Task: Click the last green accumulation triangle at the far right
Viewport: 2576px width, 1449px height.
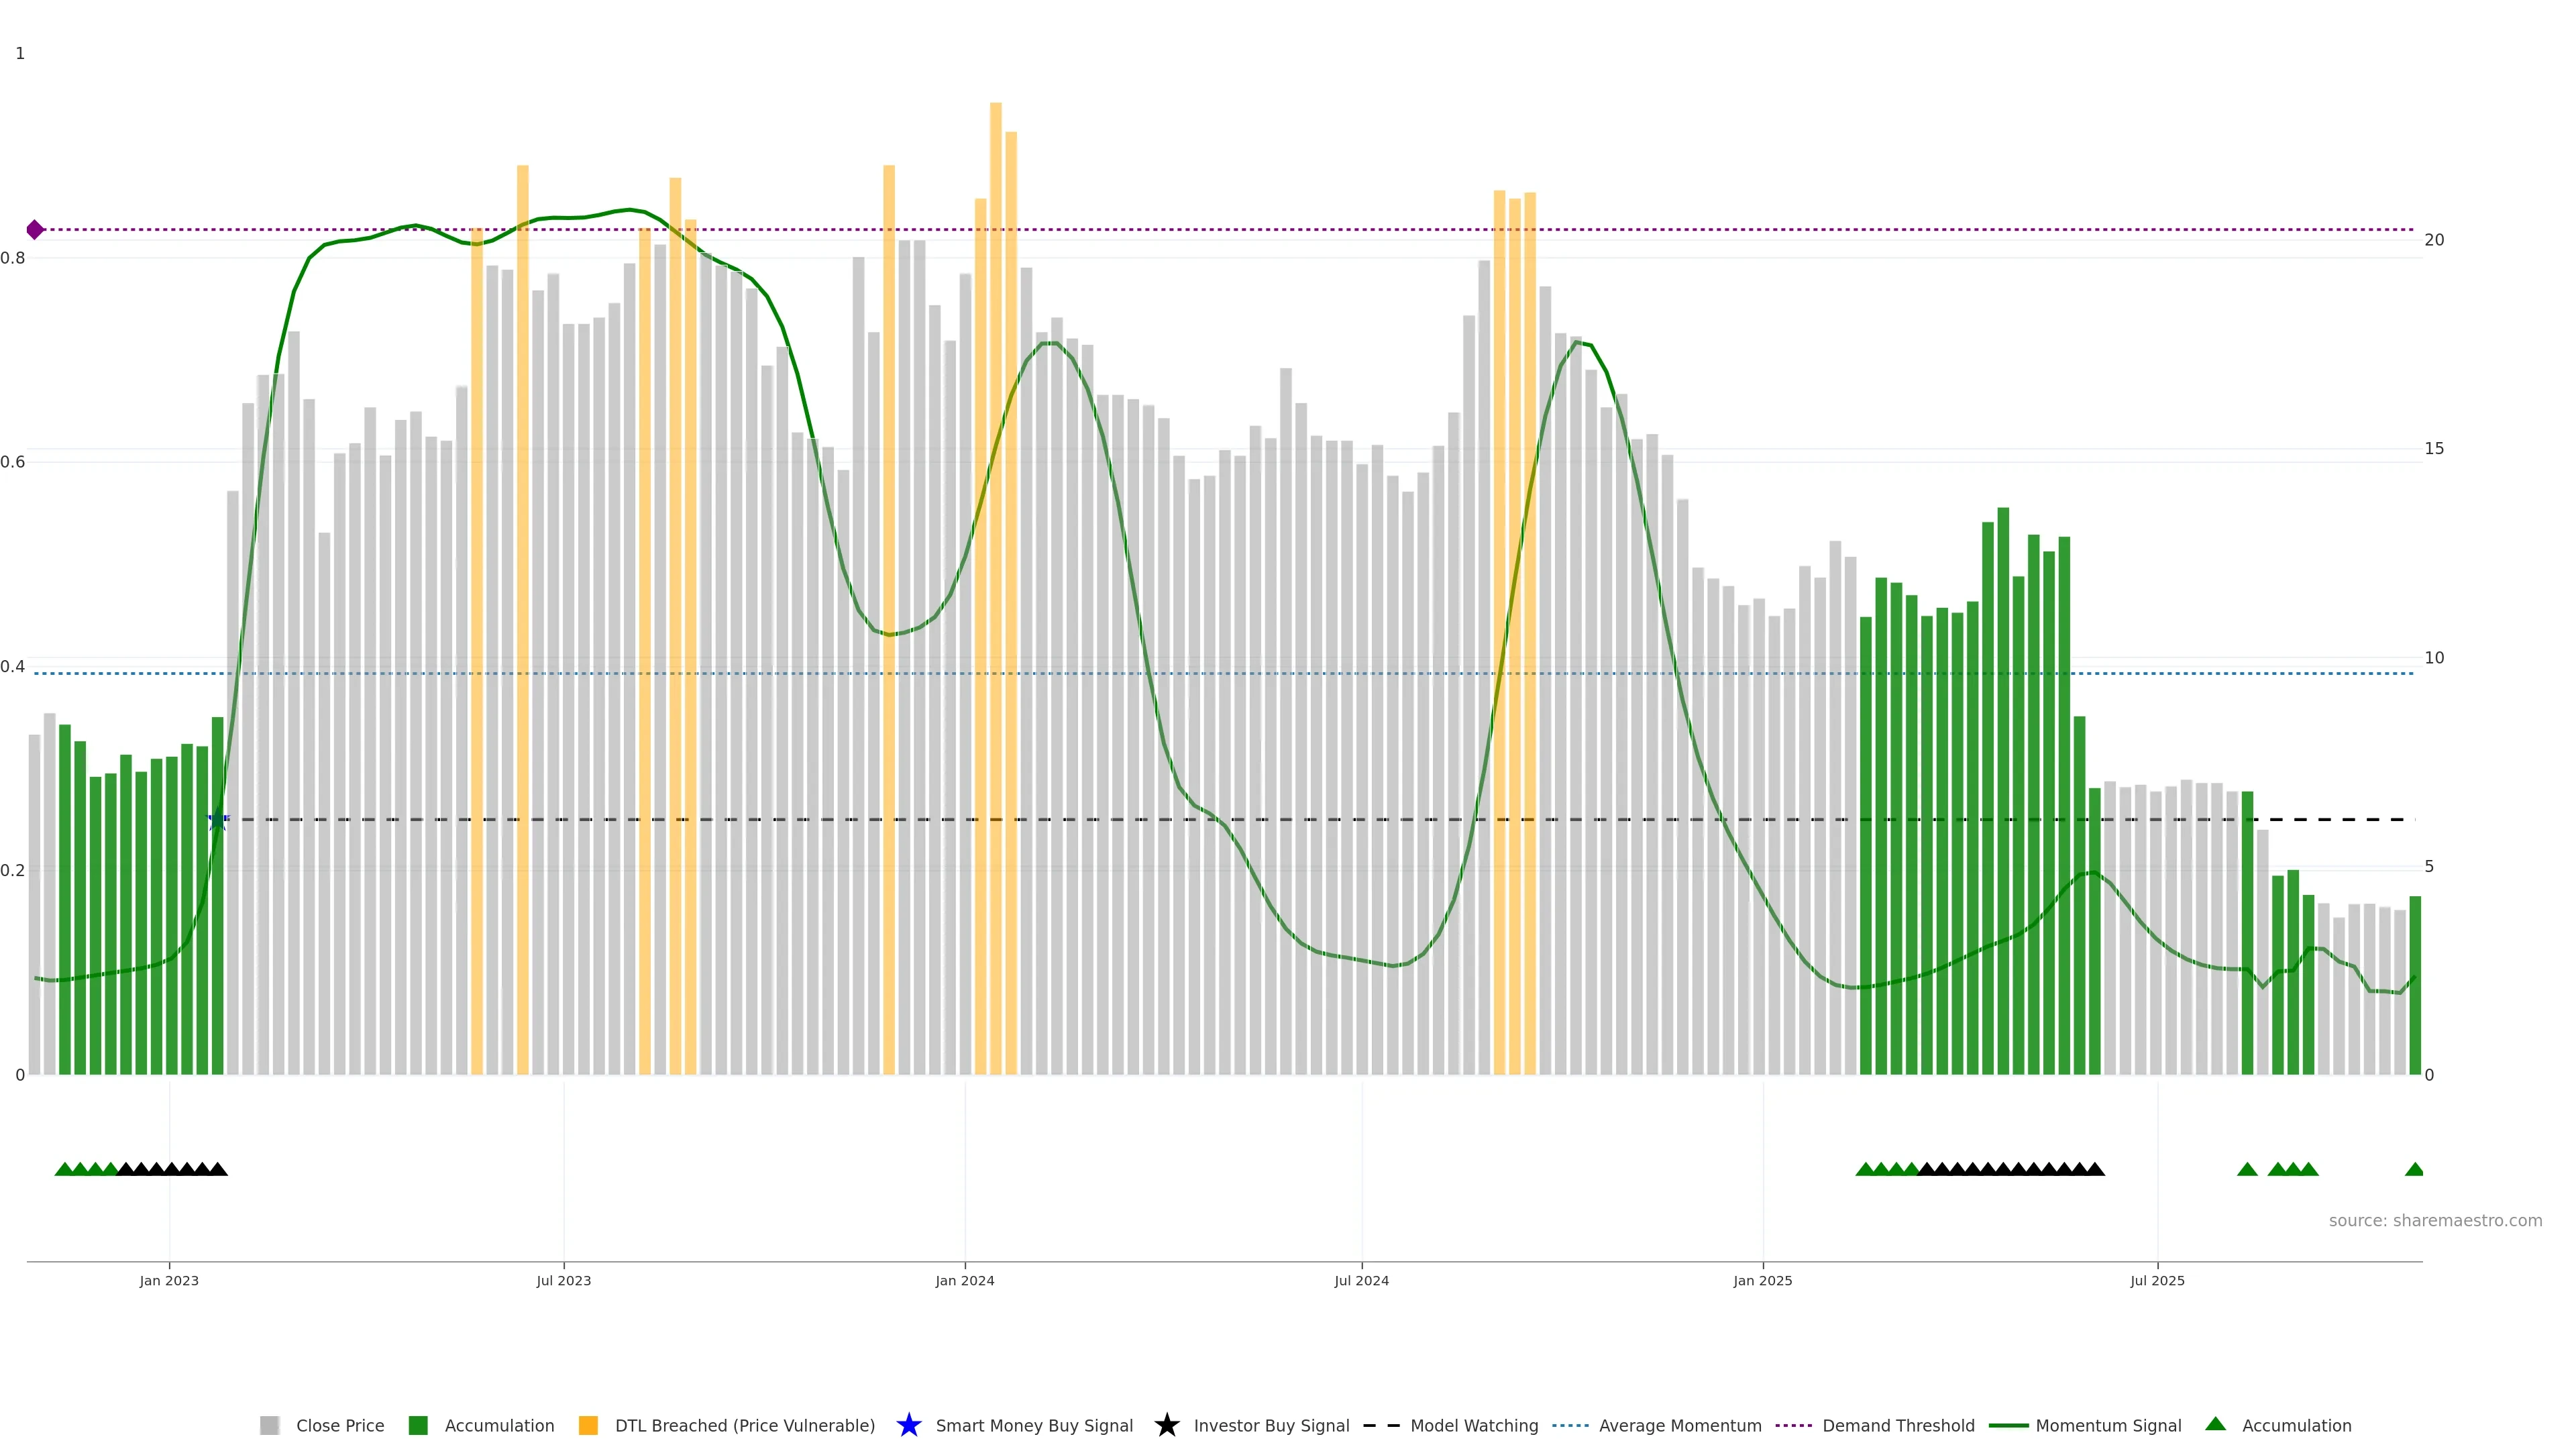Action: pos(2414,1169)
